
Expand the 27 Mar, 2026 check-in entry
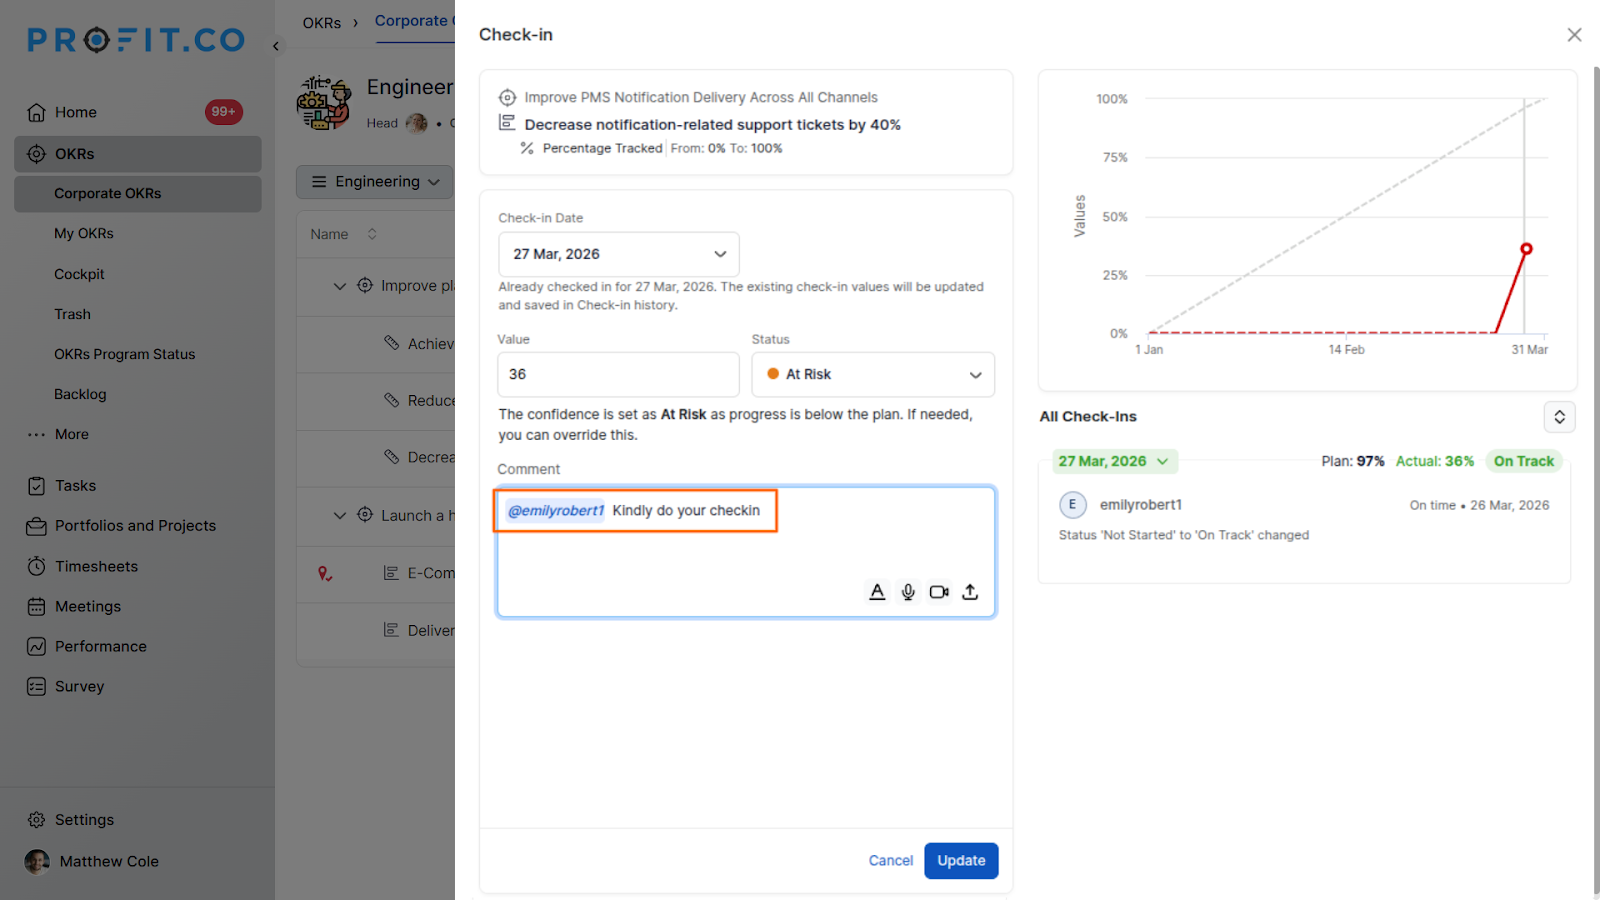click(x=1114, y=461)
